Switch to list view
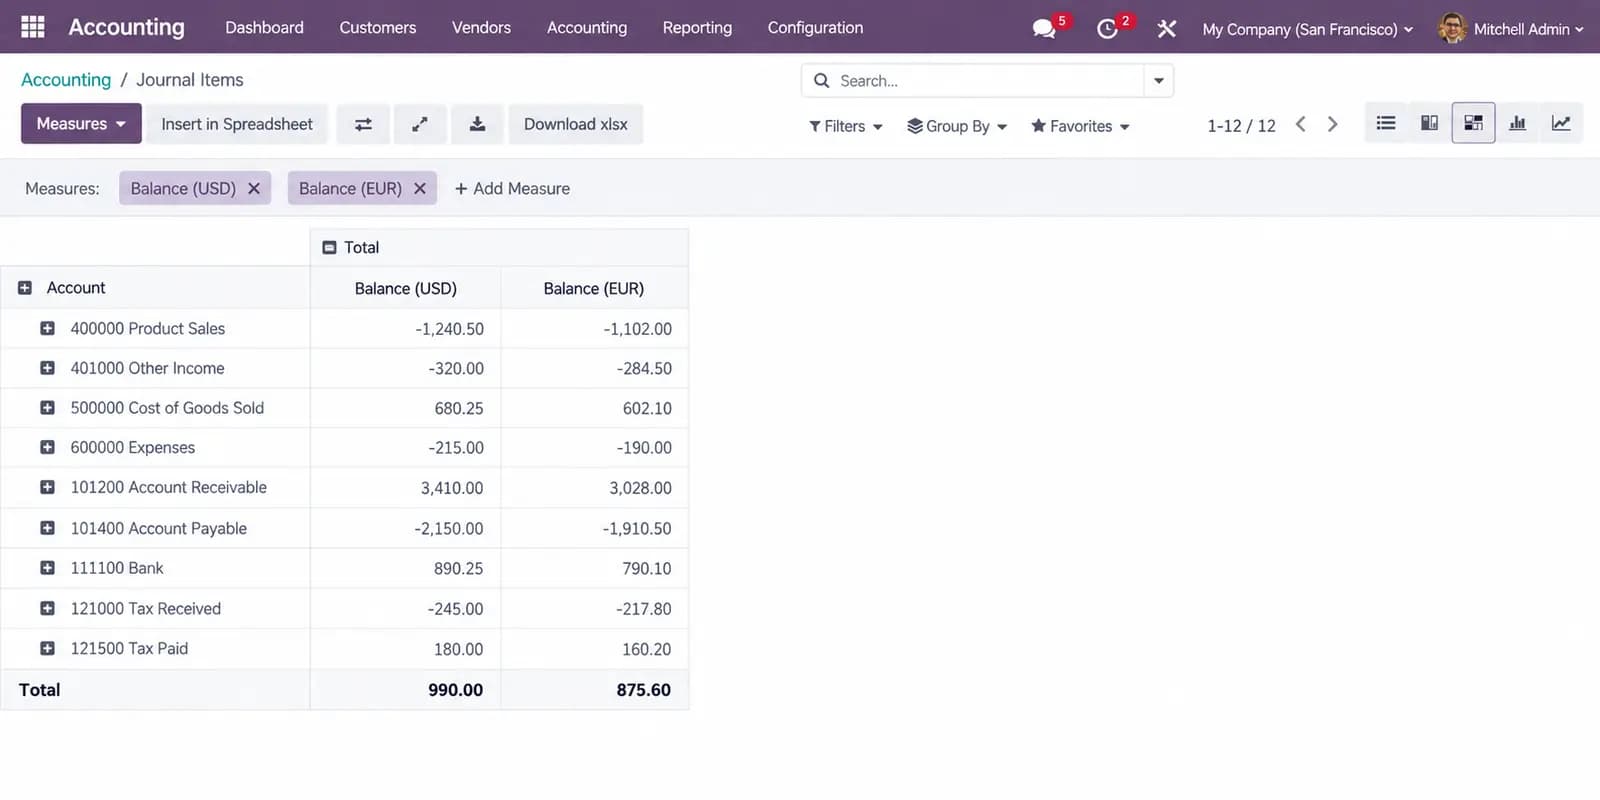The width and height of the screenshot is (1600, 800). 1385,123
